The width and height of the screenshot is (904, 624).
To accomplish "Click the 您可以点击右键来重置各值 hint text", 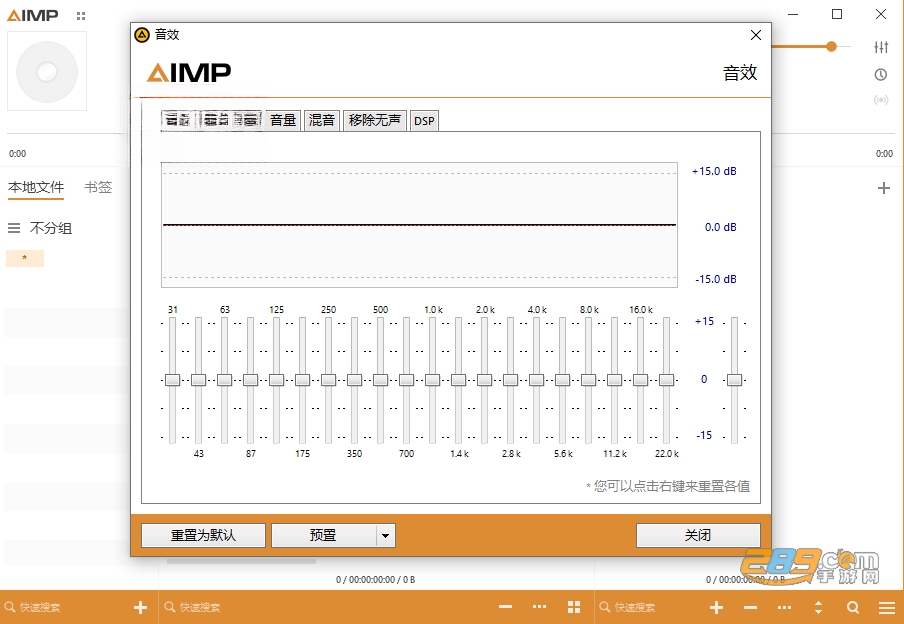I will tap(668, 486).
